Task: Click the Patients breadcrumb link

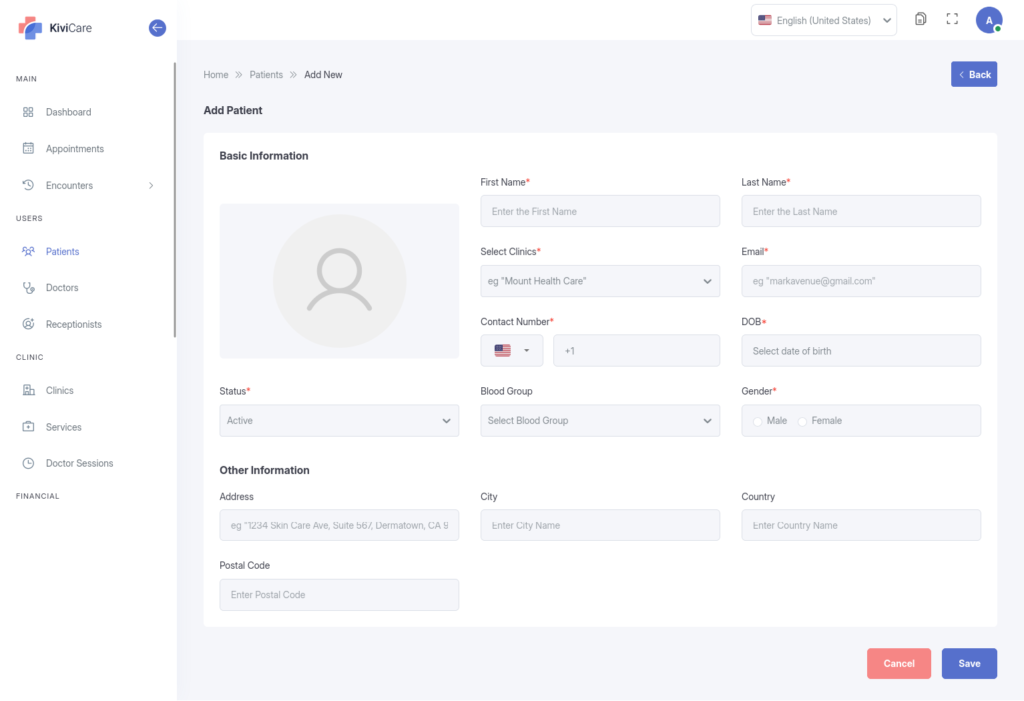Action: [266, 75]
